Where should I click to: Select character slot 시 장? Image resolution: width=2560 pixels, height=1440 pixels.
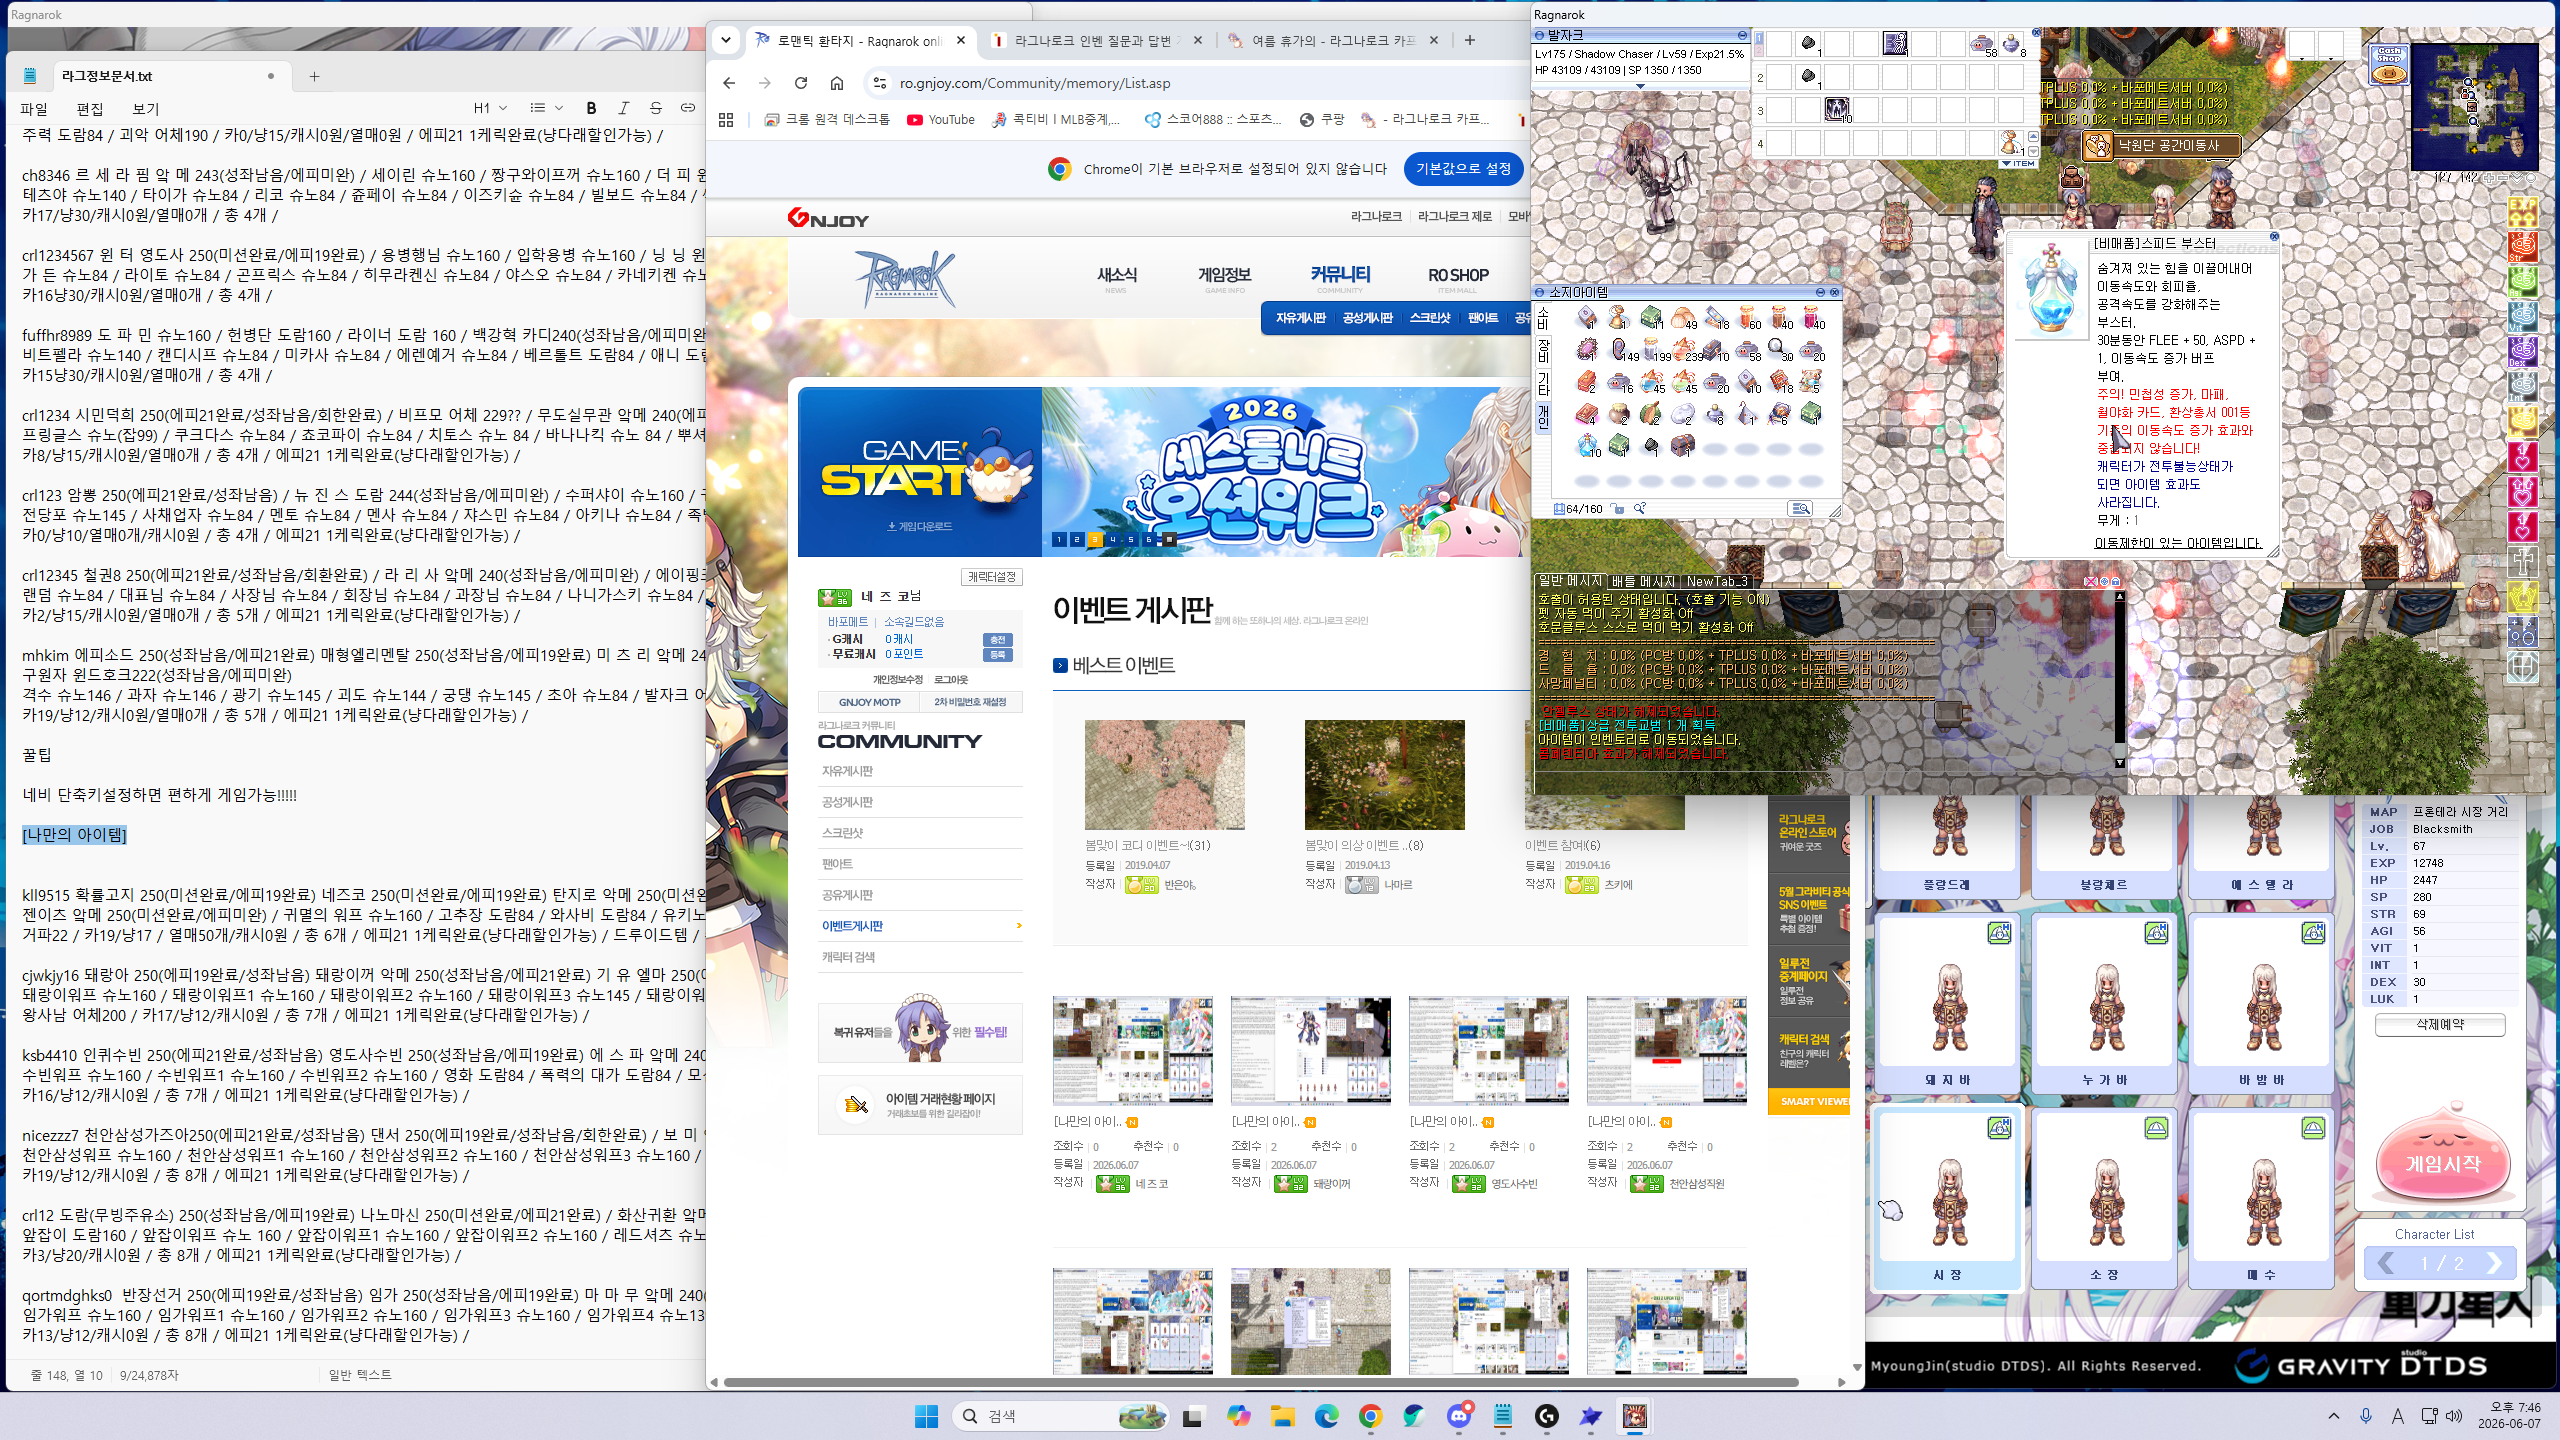1945,1198
